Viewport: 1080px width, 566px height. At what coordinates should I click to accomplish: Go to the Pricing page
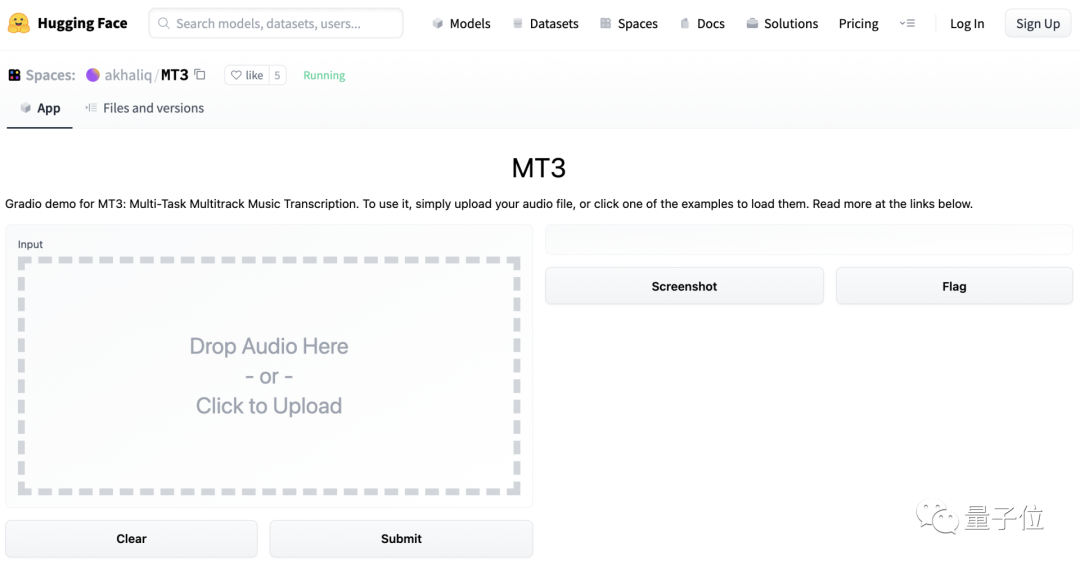click(858, 23)
